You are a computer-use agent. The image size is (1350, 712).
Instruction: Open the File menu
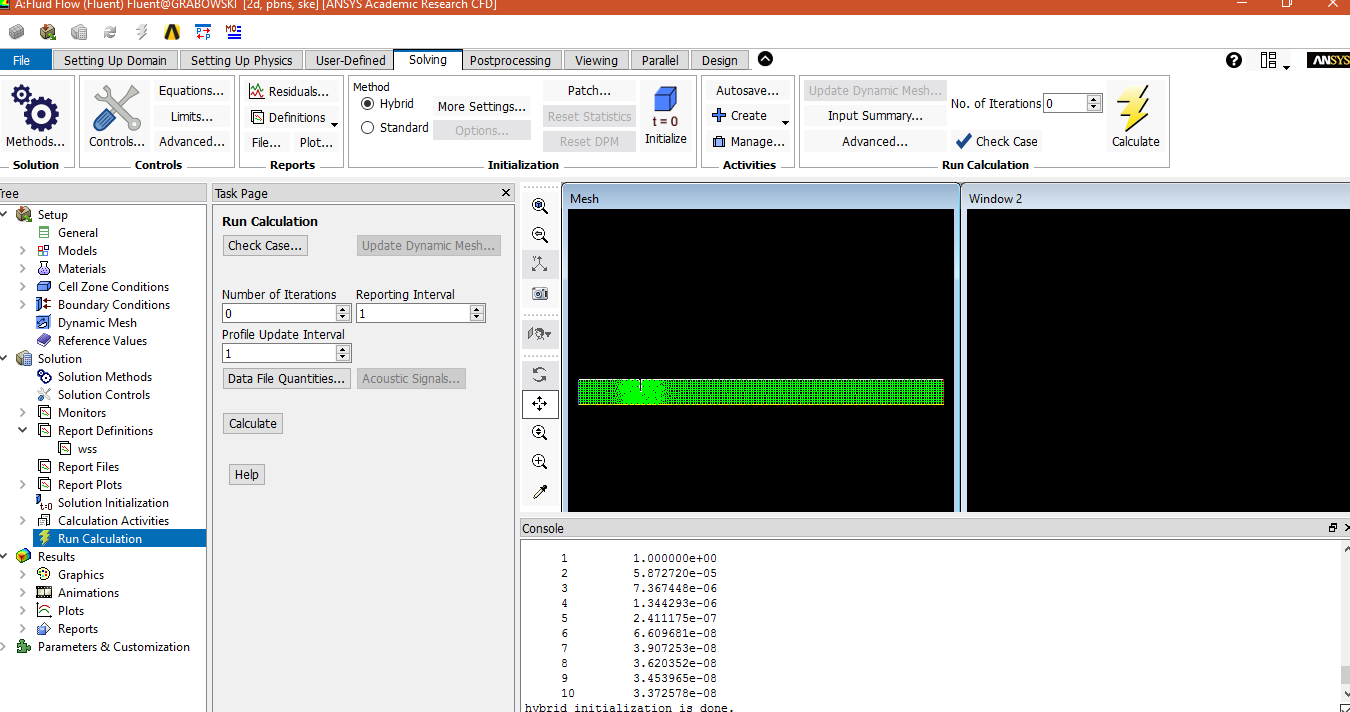tap(22, 60)
